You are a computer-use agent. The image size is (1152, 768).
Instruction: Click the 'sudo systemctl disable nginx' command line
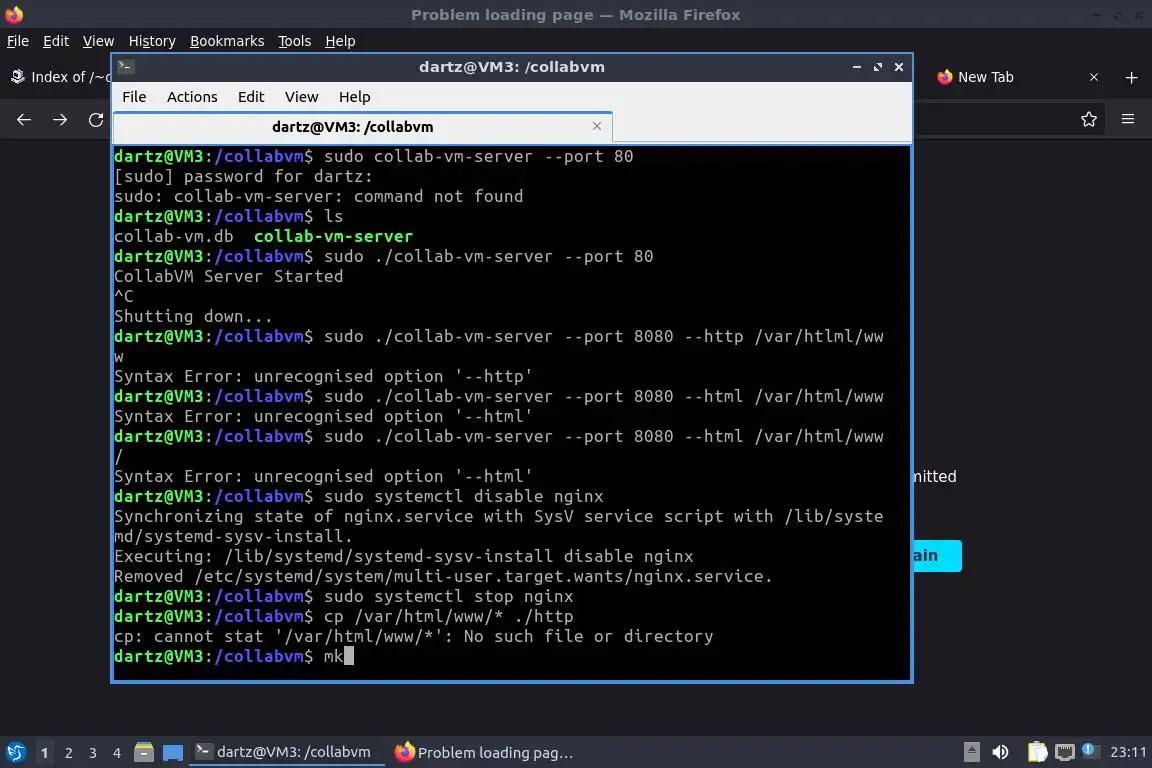tap(464, 497)
